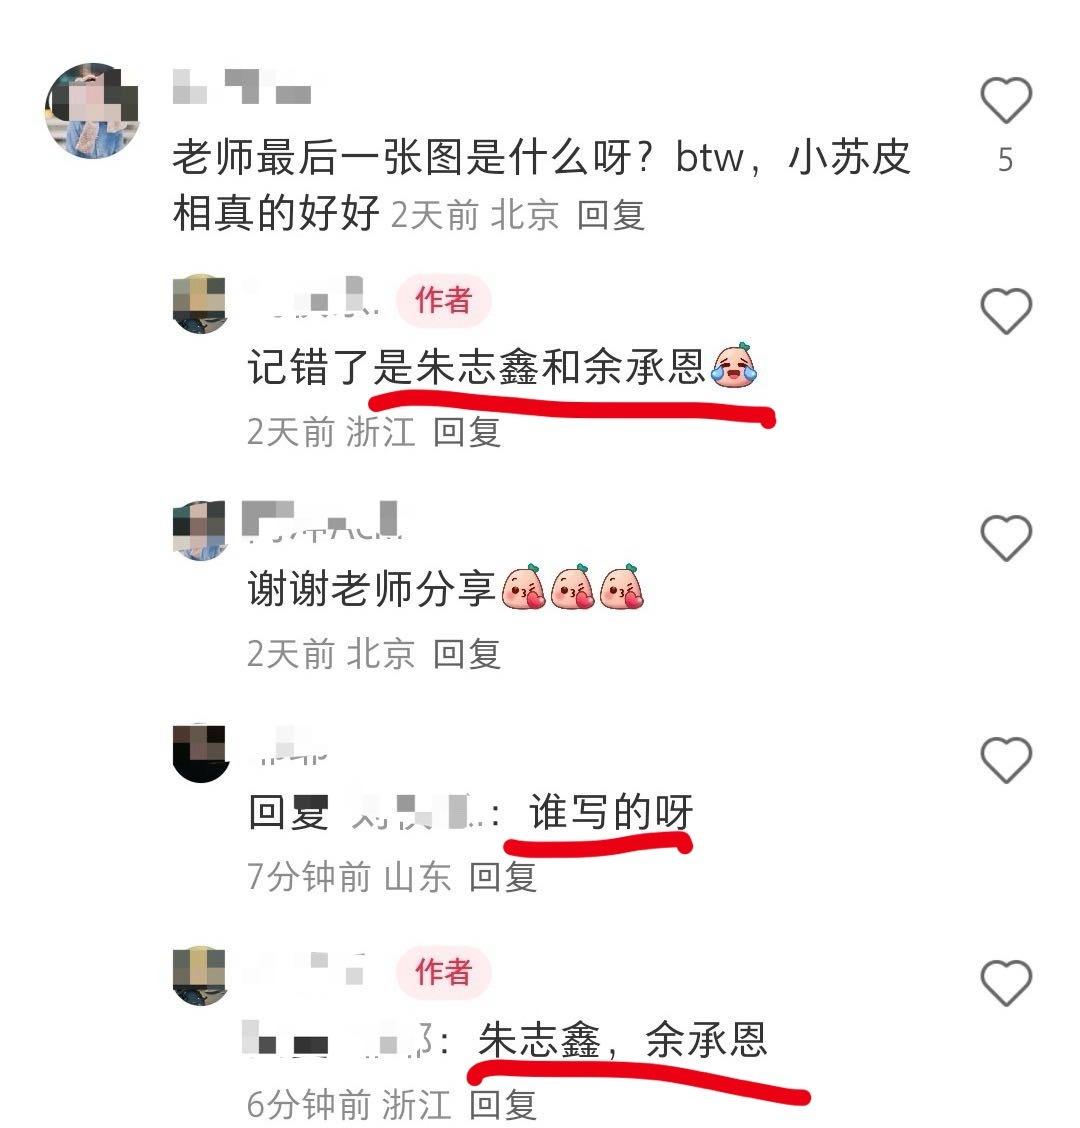1080x1128 pixels.
Task: Open the author's avatar on the bottom reply
Action: coord(200,975)
